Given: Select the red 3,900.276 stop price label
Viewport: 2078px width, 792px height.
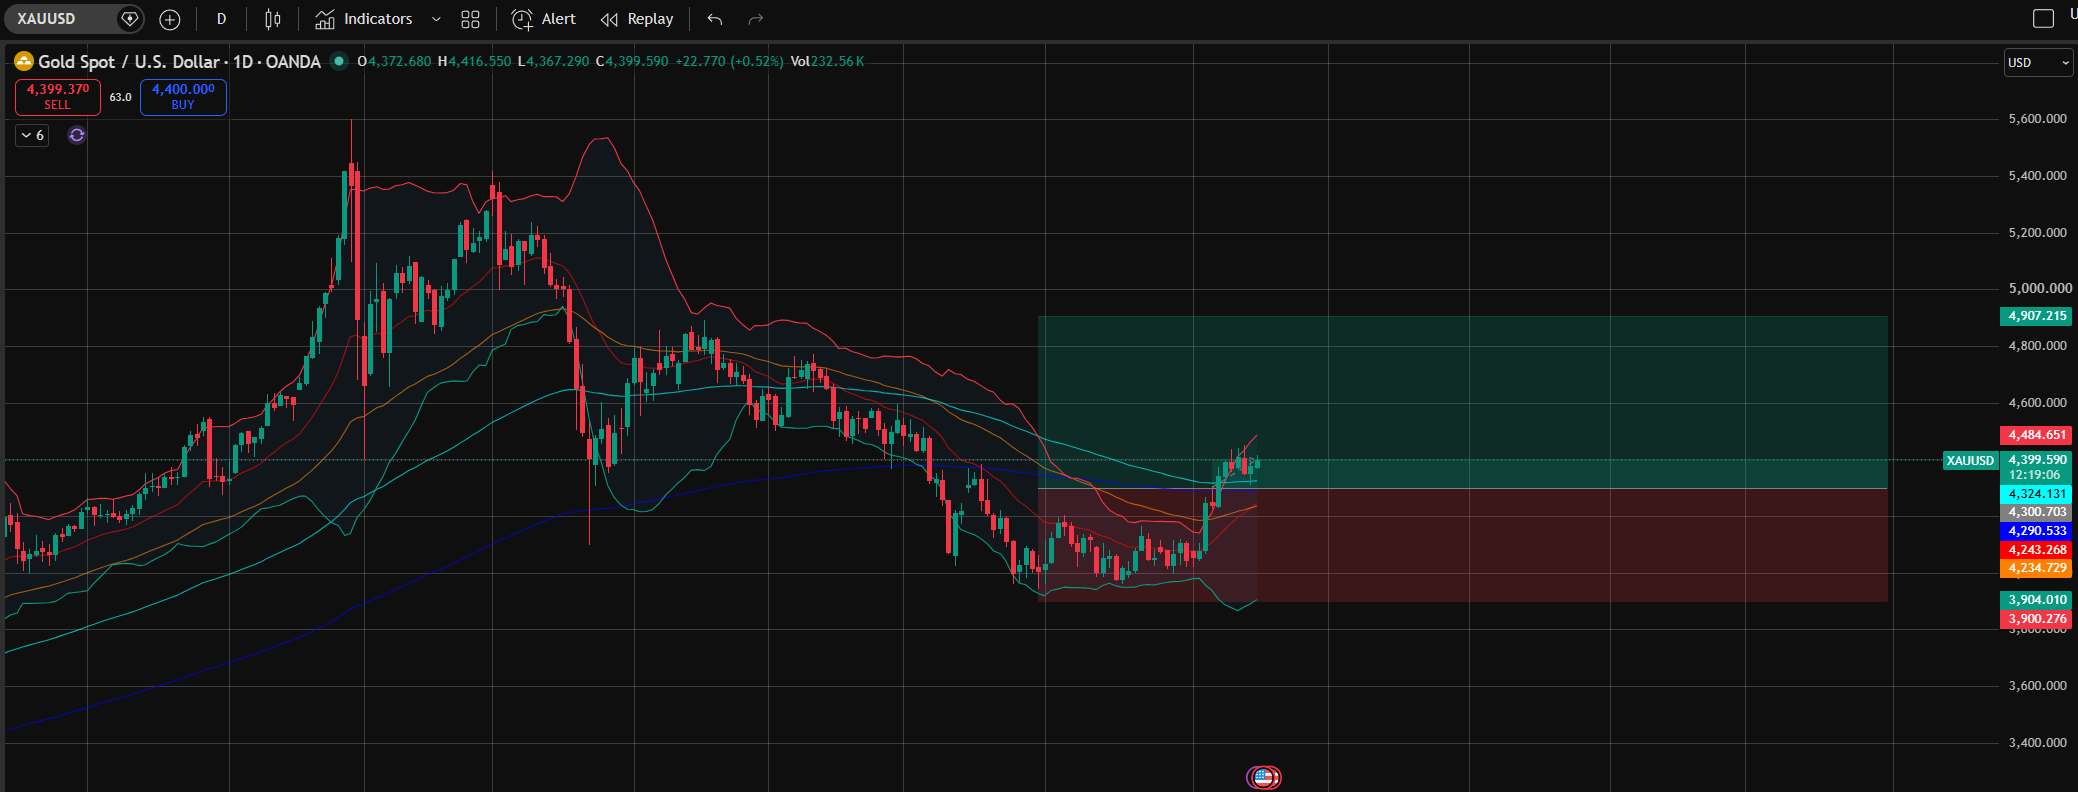Looking at the screenshot, I should (x=2037, y=619).
